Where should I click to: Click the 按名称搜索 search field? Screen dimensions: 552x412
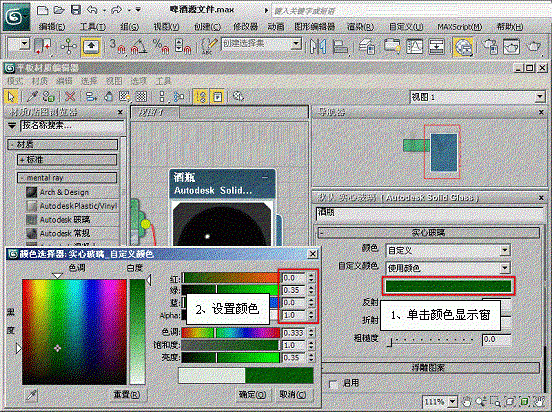[72, 125]
